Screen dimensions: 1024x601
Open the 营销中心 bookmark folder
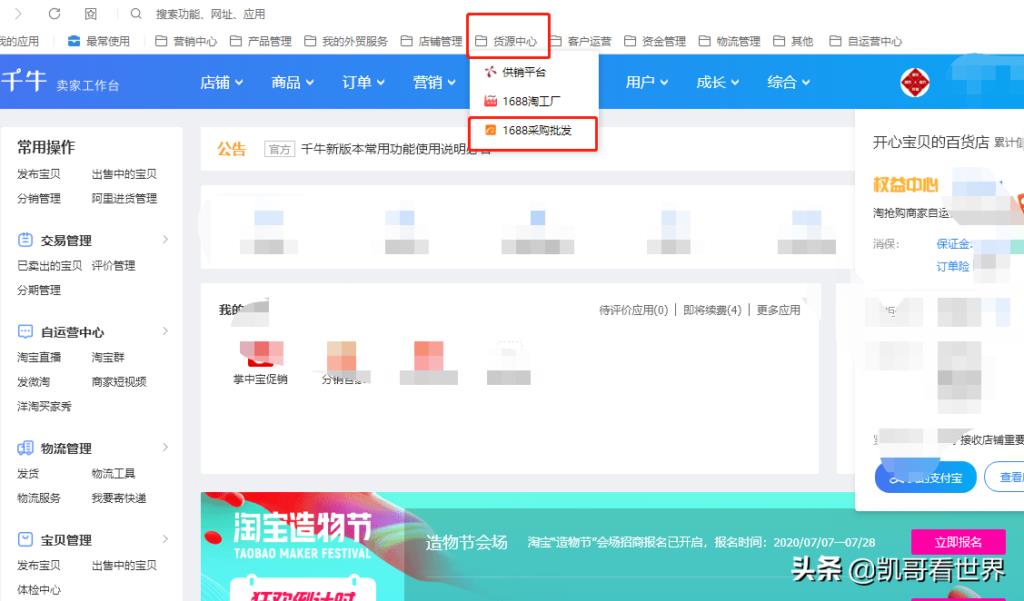click(x=186, y=41)
